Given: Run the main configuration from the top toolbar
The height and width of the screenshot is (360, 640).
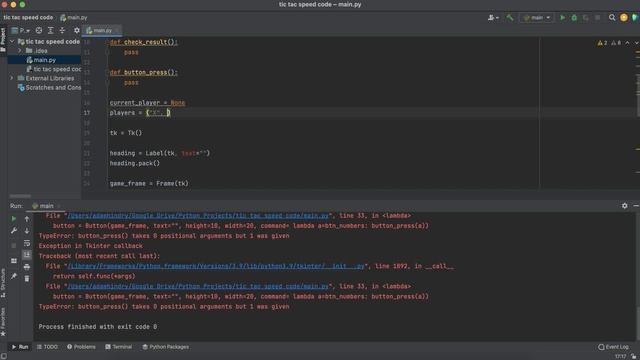Looking at the screenshot, I should [562, 18].
